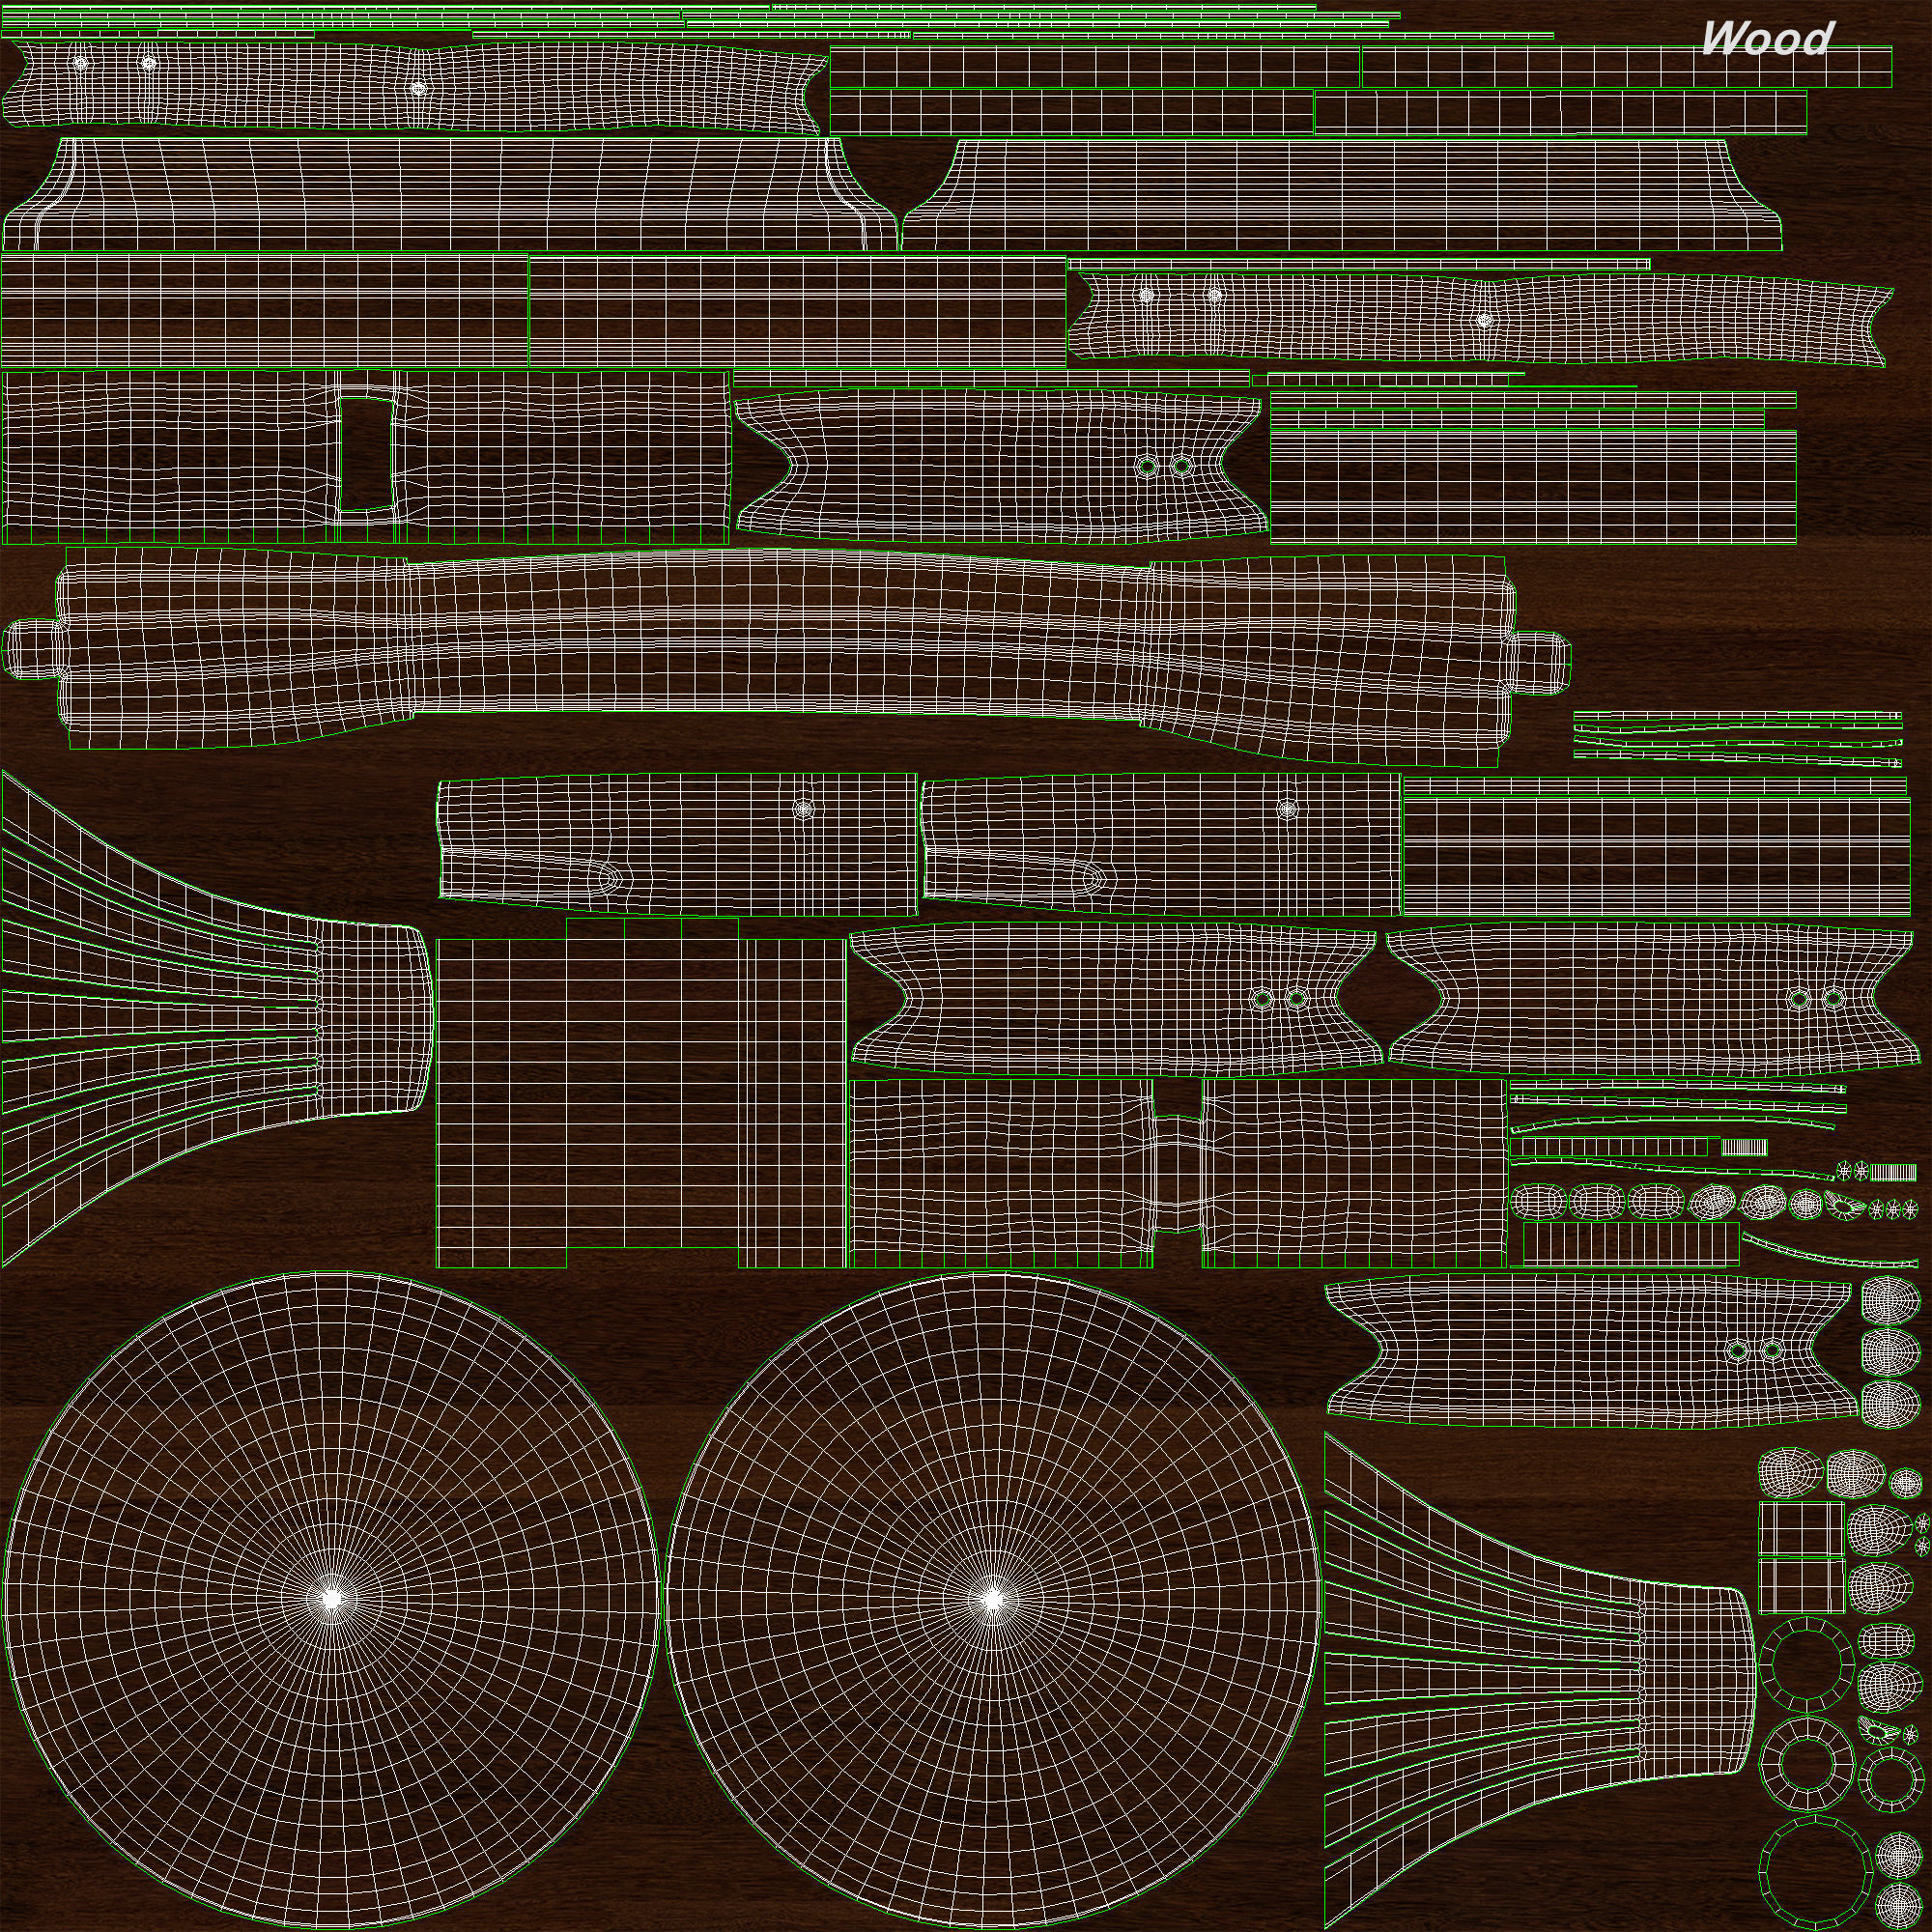Image resolution: width=1932 pixels, height=1932 pixels.
Task: Select the wavy strip island with knots at upper right
Action: point(1480,318)
